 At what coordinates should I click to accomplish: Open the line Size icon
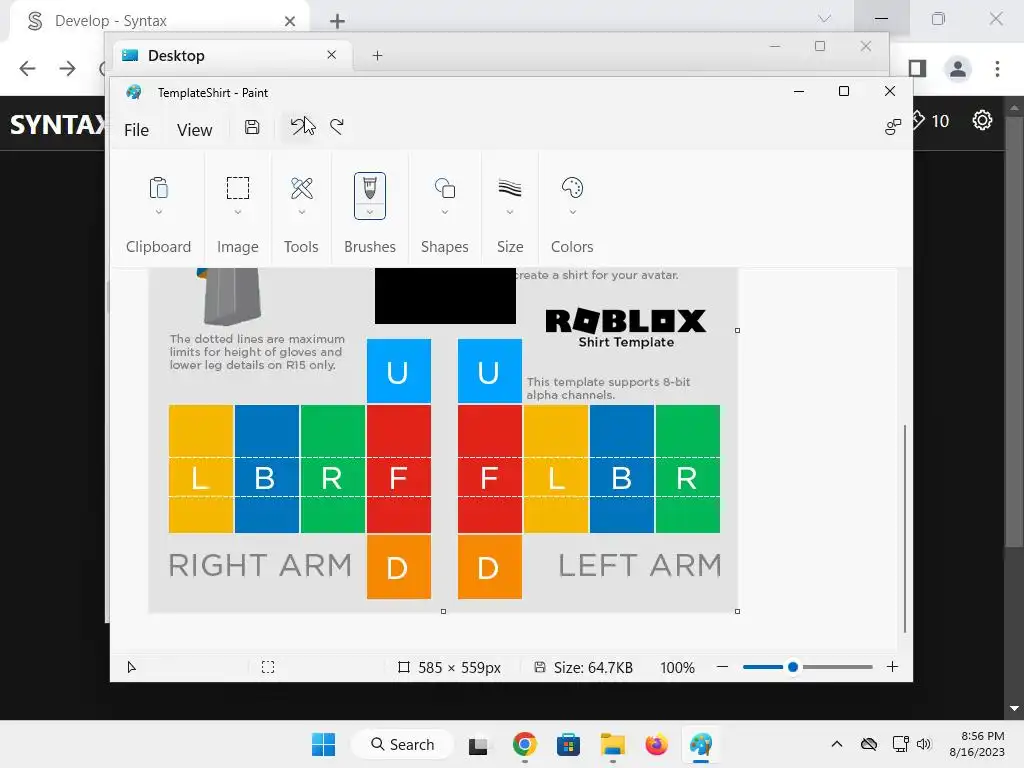[510, 188]
